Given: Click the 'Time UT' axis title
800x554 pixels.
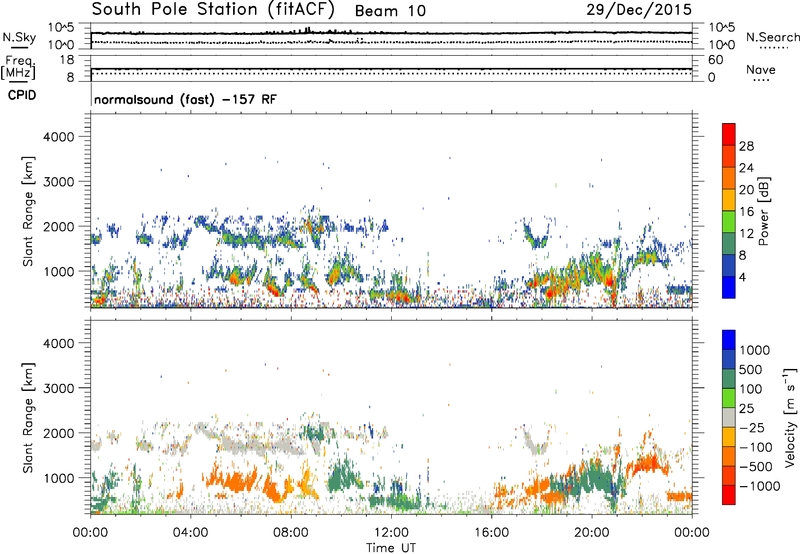Looking at the screenshot, I should click(391, 547).
